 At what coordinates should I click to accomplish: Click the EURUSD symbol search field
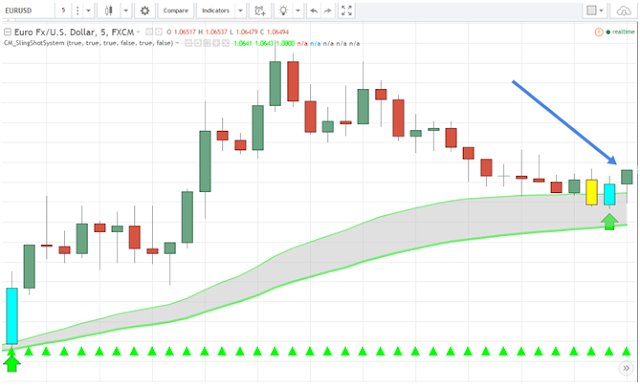click(28, 11)
